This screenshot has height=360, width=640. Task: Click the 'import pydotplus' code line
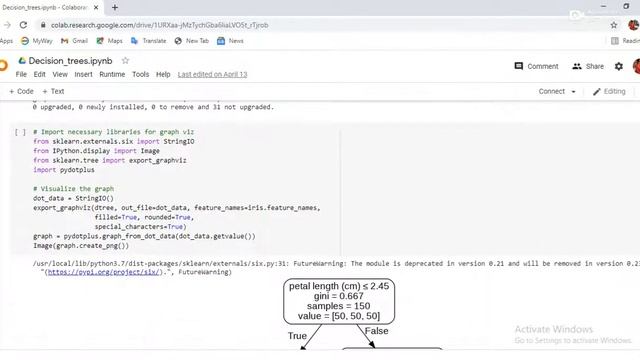[x=64, y=170]
